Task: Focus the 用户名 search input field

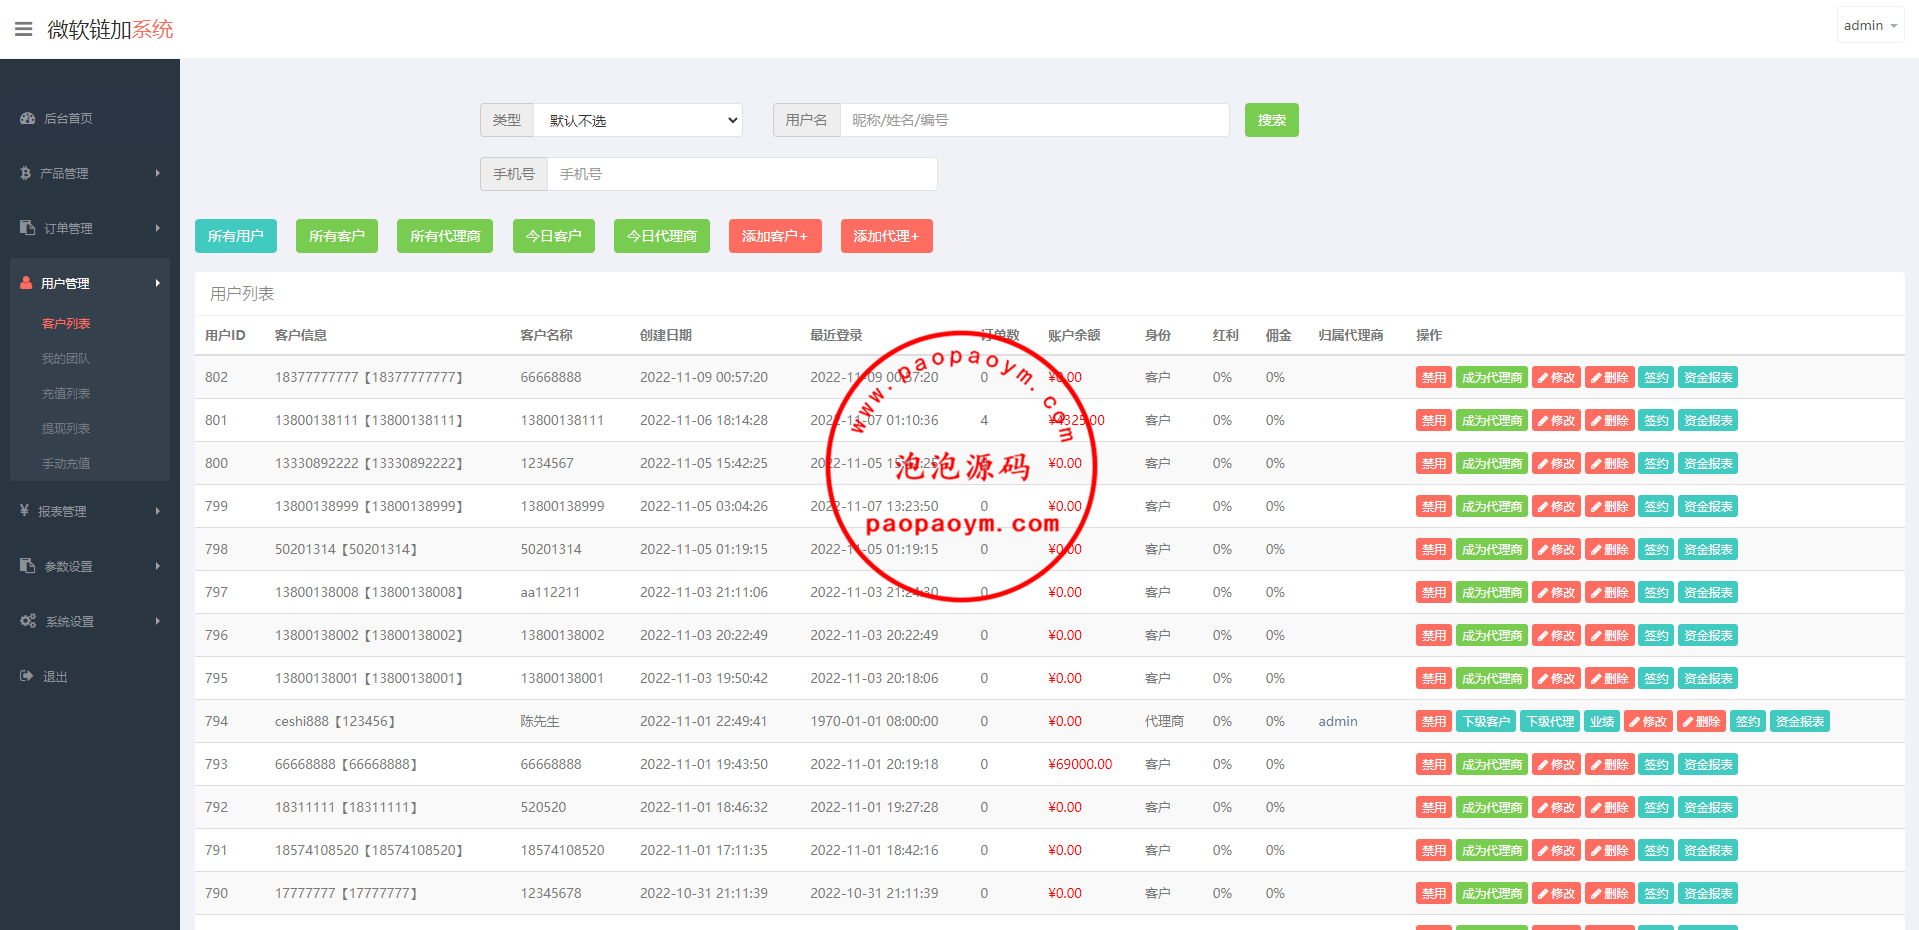Action: (1035, 120)
